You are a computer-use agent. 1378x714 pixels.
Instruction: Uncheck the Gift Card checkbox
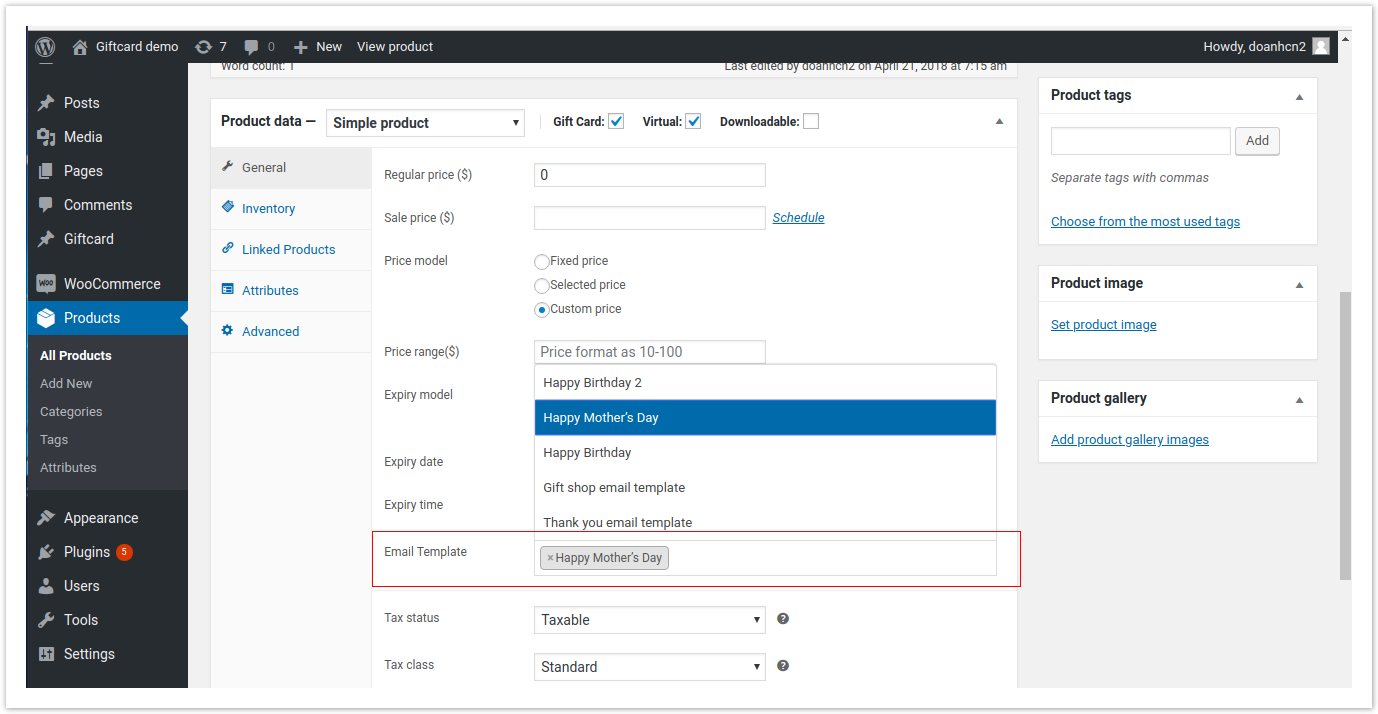[x=616, y=122]
